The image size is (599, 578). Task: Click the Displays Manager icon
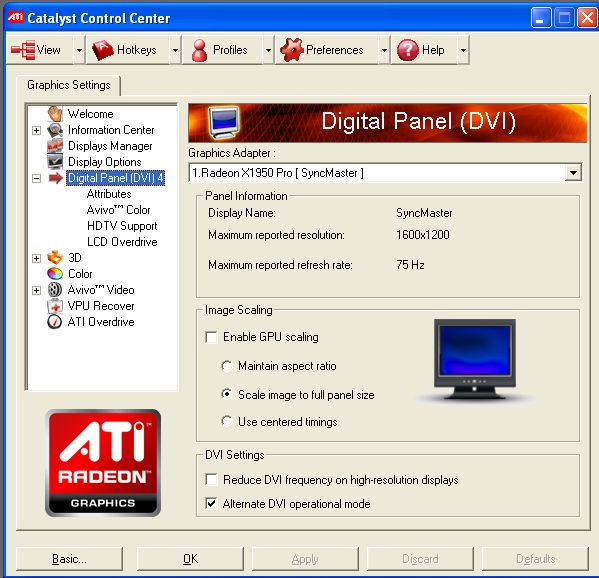(55, 146)
